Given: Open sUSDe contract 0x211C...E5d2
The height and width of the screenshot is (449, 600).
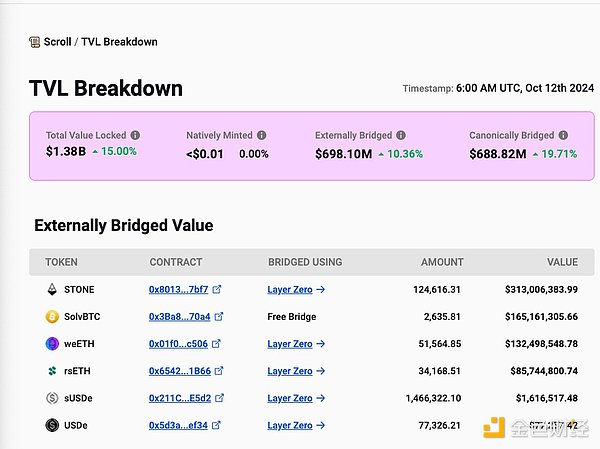Looking at the screenshot, I should click(180, 398).
